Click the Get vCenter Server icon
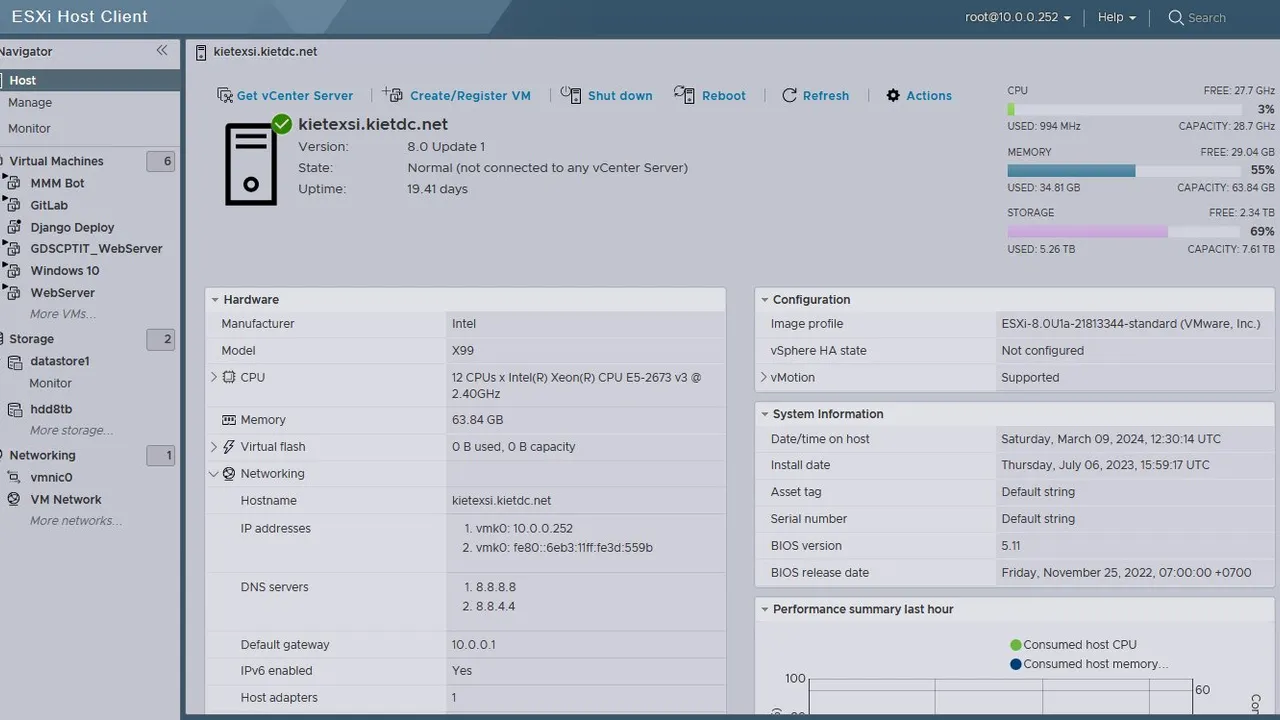 (225, 96)
